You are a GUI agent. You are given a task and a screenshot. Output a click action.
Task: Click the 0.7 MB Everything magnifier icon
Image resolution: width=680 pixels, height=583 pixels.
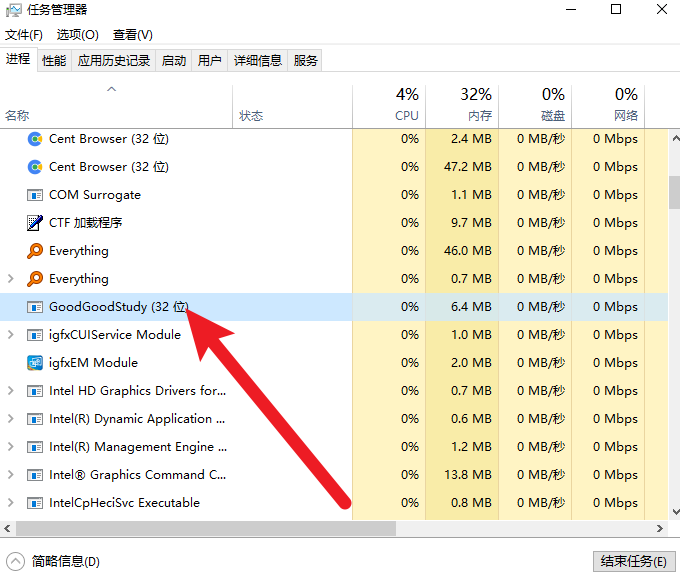(35, 279)
